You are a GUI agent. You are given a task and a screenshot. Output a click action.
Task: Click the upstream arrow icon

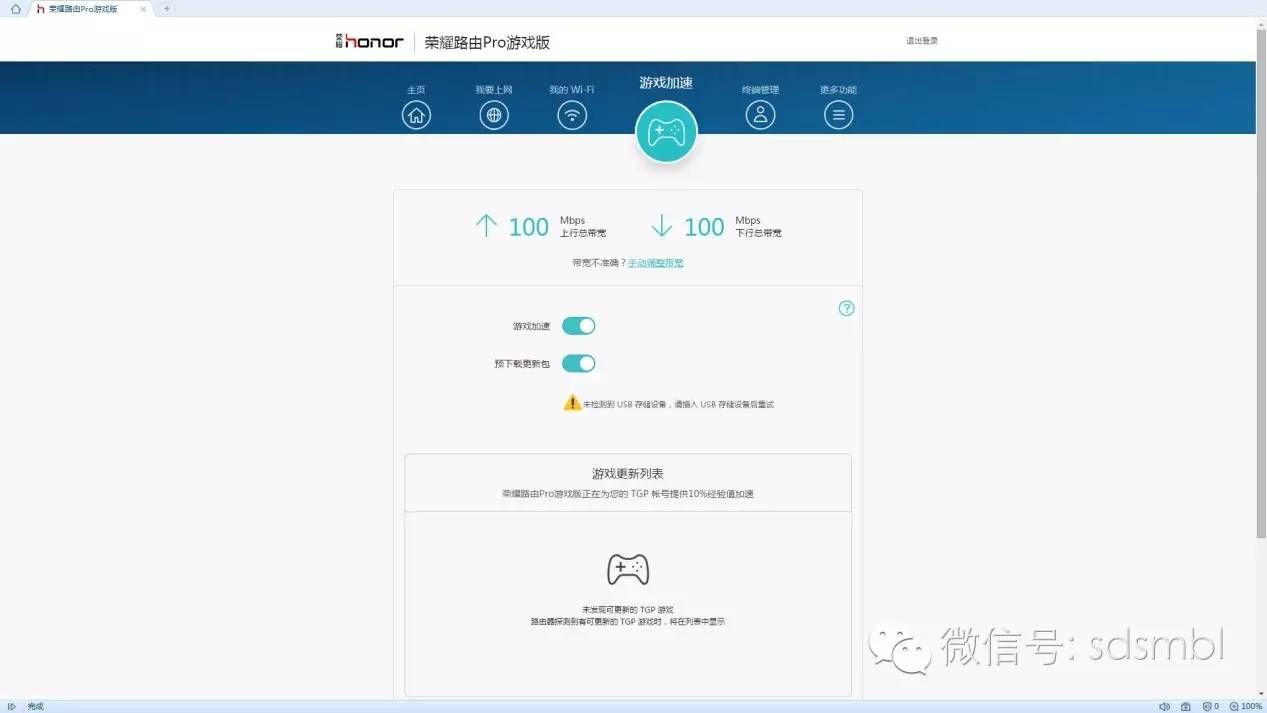click(x=486, y=226)
